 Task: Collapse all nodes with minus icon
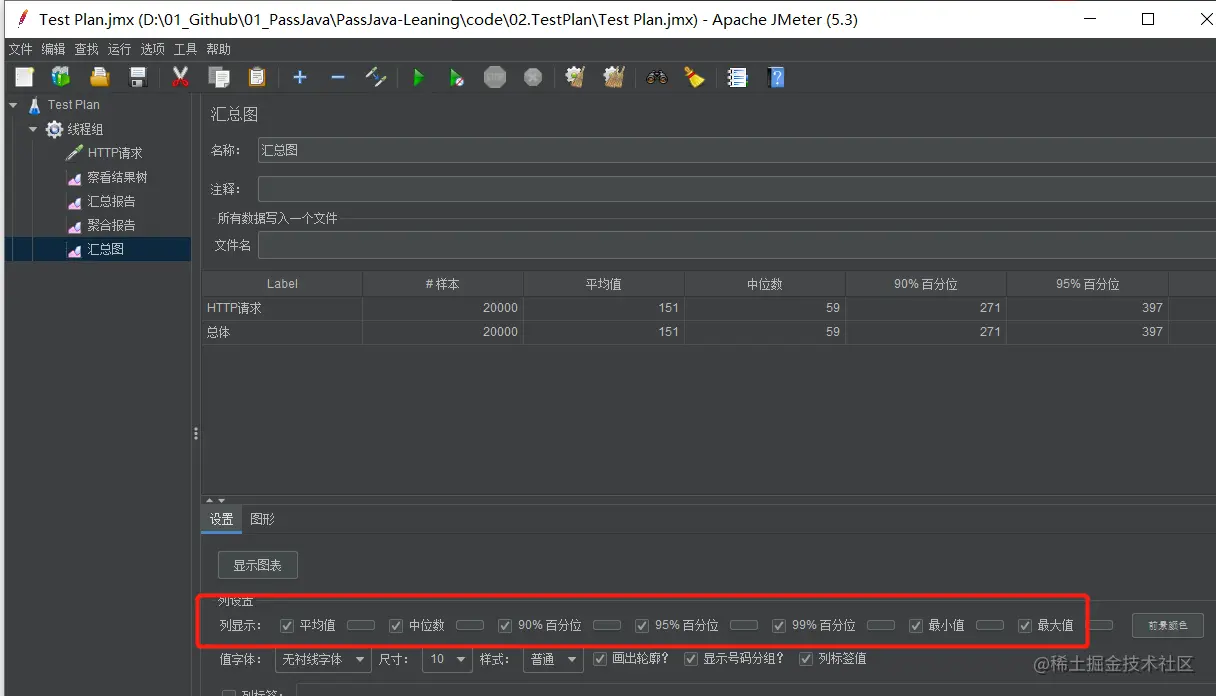pyautogui.click(x=337, y=77)
